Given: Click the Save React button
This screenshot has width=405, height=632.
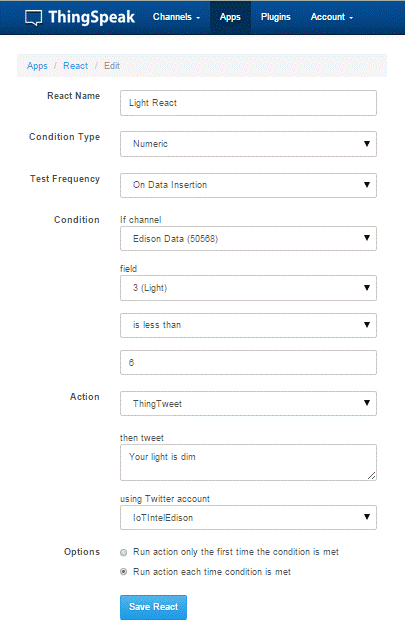Looking at the screenshot, I should [153, 607].
